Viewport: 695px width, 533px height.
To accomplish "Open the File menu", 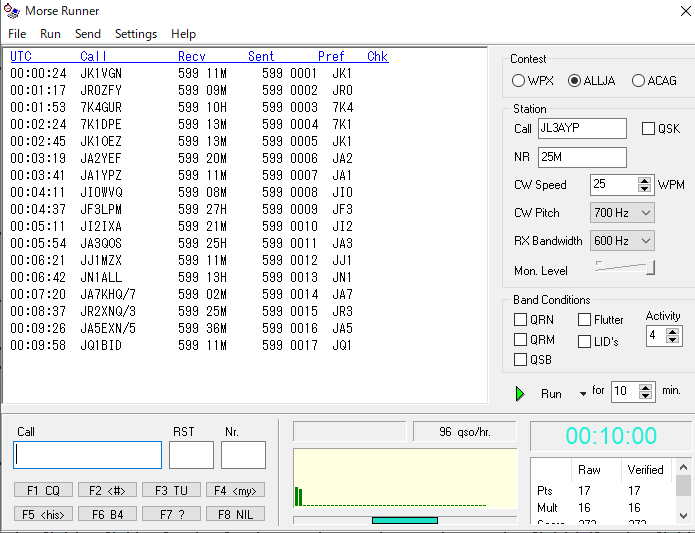I will [x=17, y=34].
